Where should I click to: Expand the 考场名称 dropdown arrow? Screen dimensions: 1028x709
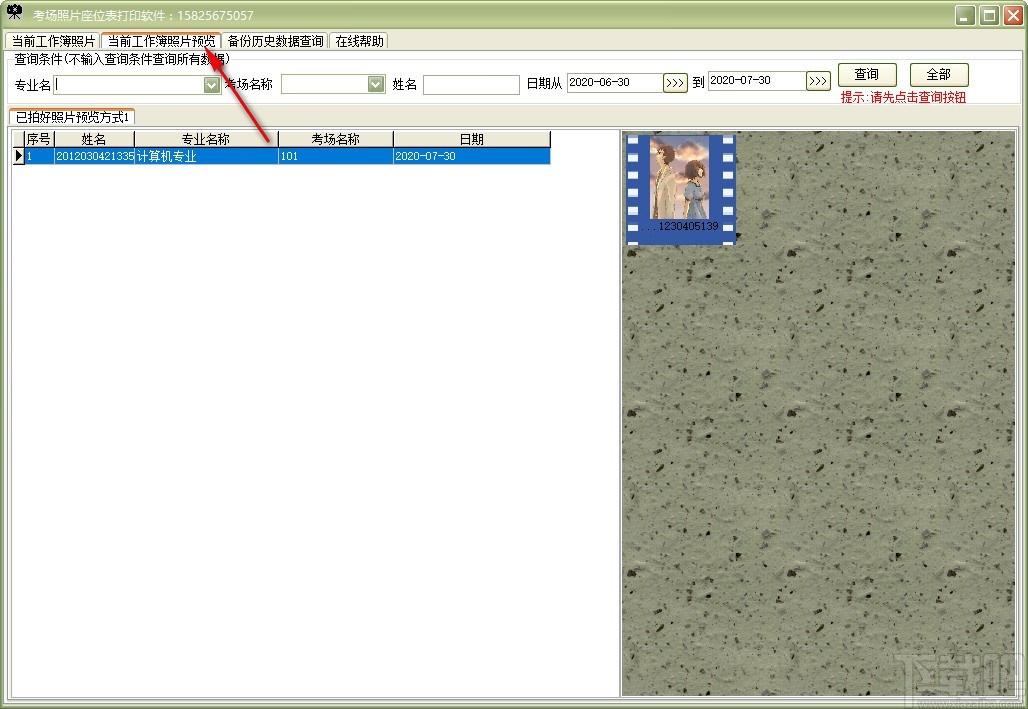tap(376, 84)
